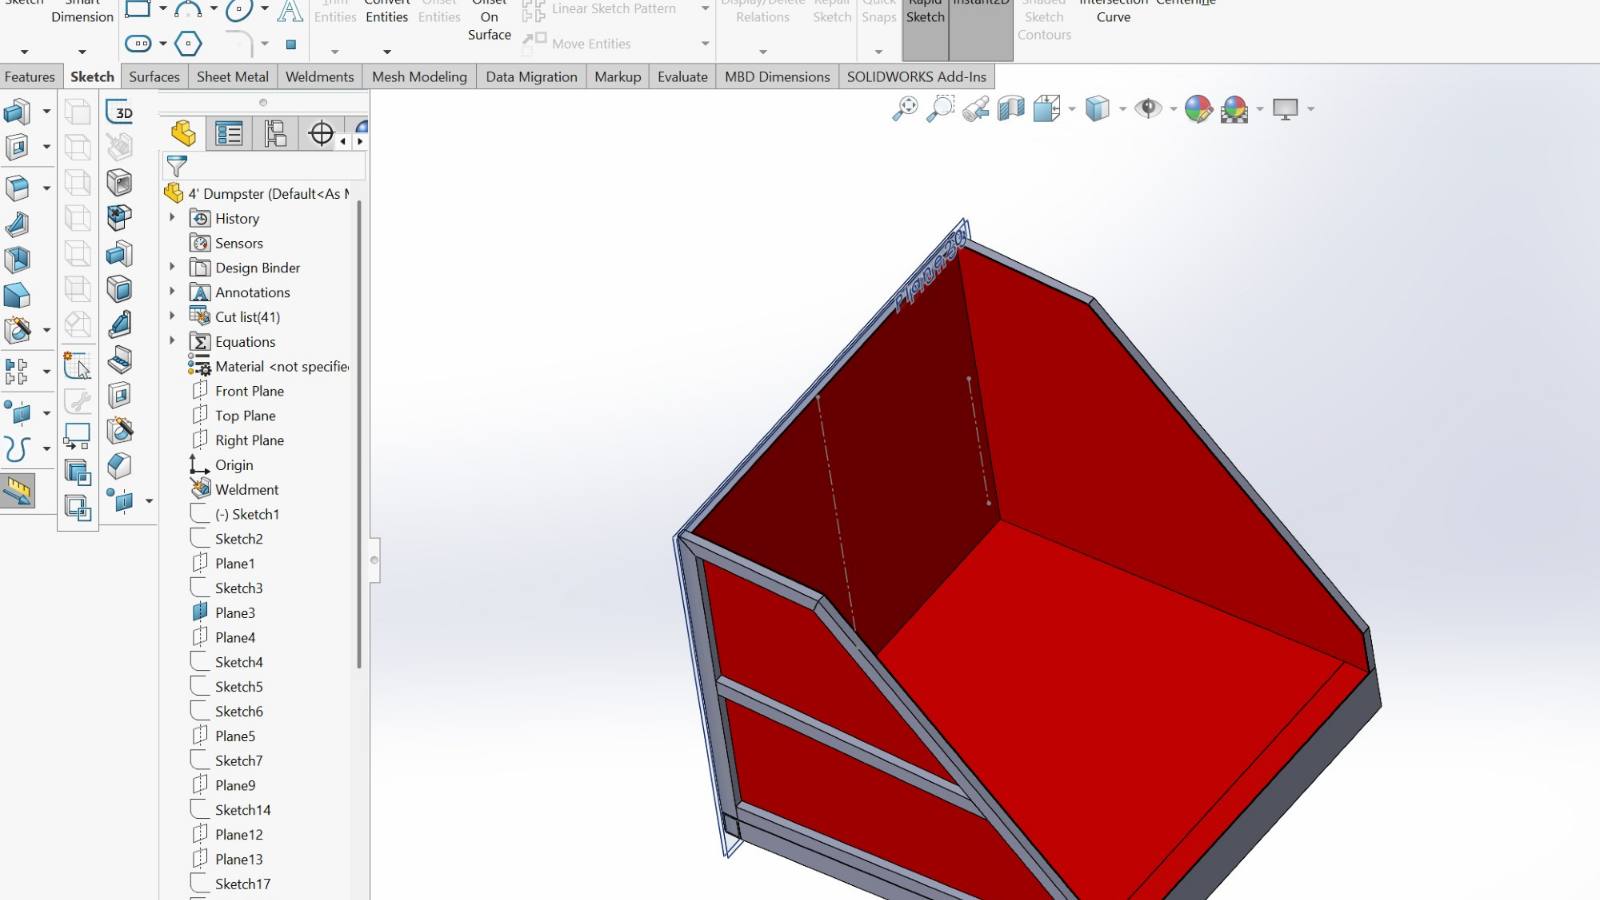Click the Previous View icon
This screenshot has width=1600, height=900.
976,108
